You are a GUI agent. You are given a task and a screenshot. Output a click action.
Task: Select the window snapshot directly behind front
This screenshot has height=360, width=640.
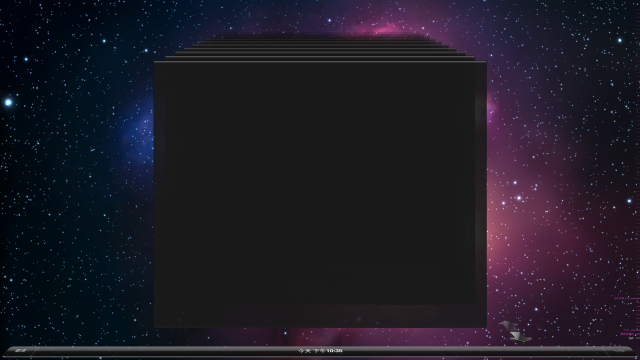click(x=320, y=58)
